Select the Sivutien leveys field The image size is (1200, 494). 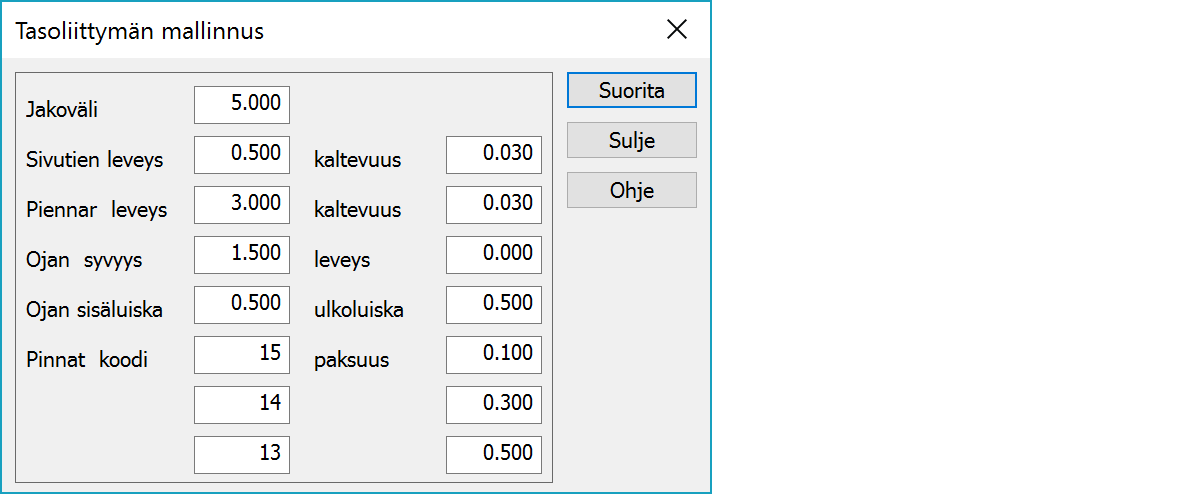coord(242,155)
